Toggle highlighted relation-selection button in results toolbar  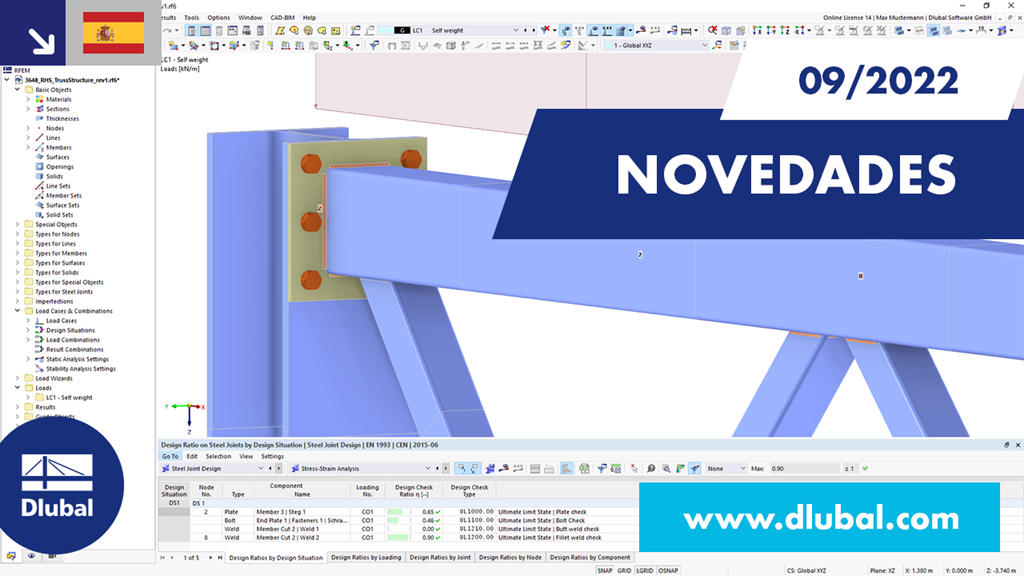point(462,468)
